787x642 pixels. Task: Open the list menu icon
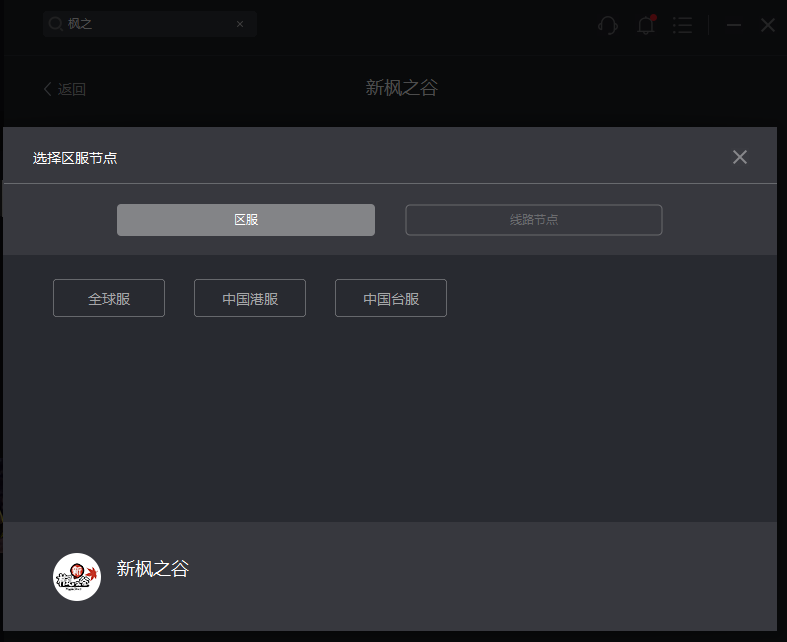(683, 25)
